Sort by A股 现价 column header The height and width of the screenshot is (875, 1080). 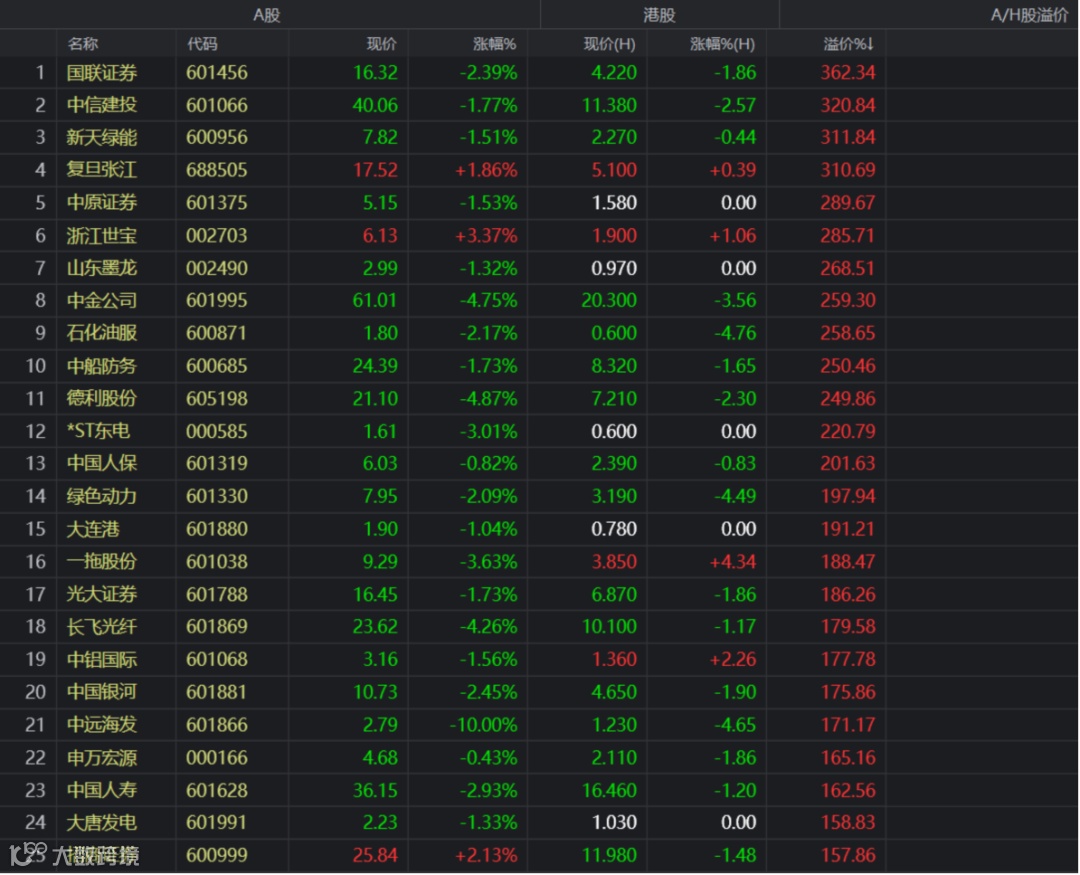coord(382,44)
